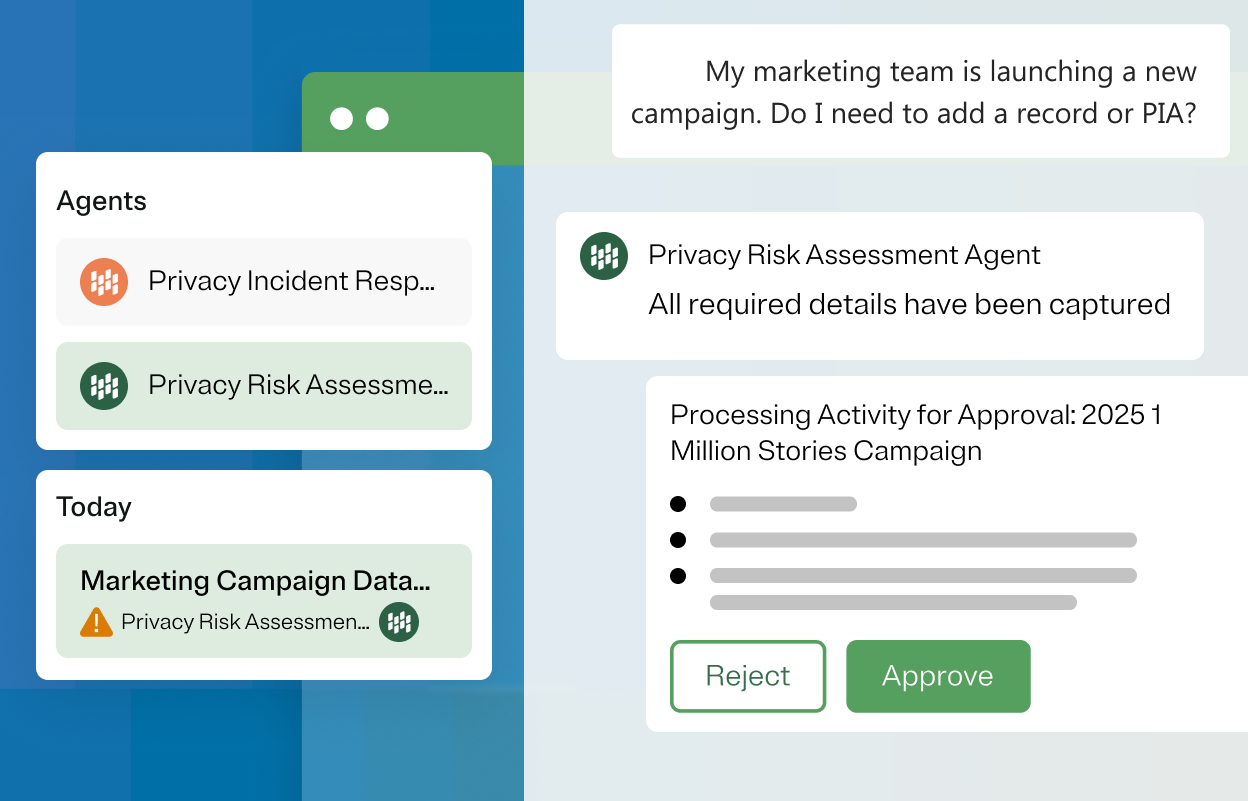Click the gray progress bar under the third bullet
Viewport: 1248px width, 801px height.
click(893, 602)
